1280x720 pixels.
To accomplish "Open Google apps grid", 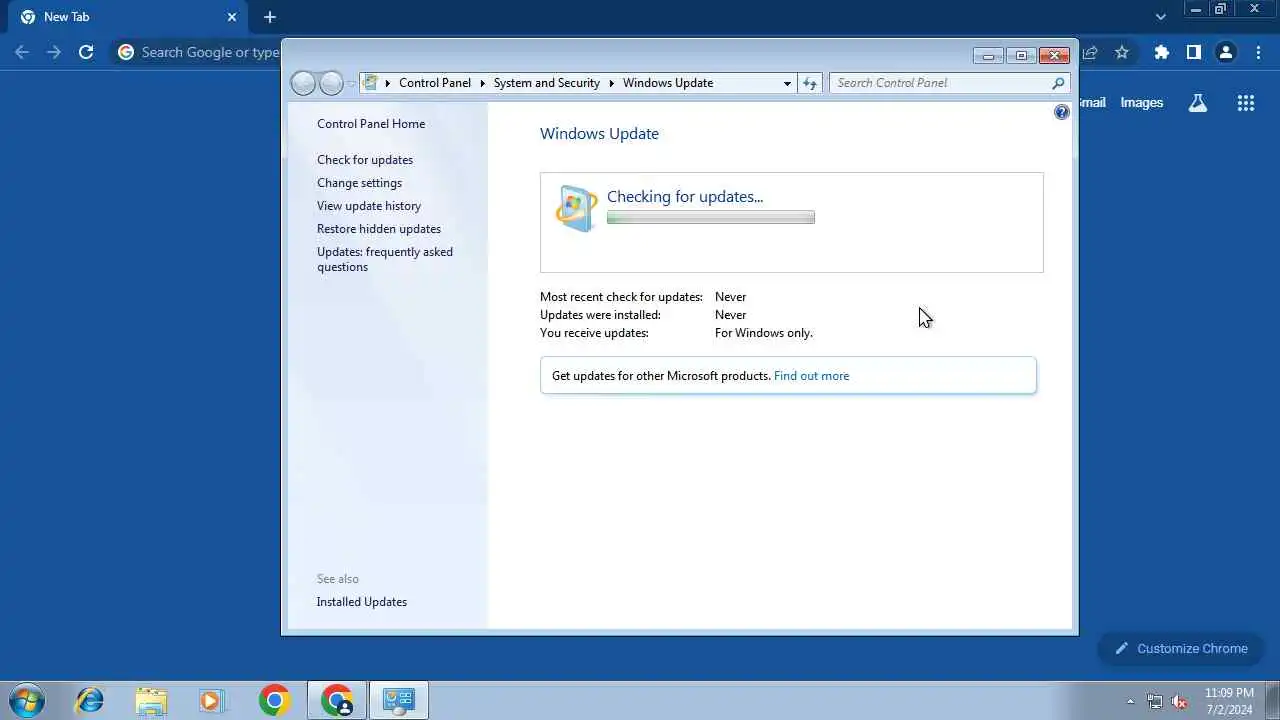I will (x=1245, y=102).
